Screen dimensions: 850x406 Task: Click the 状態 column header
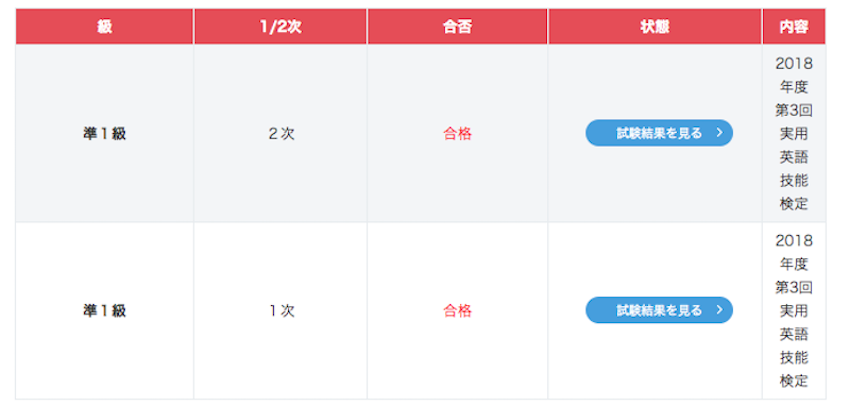coord(655,27)
